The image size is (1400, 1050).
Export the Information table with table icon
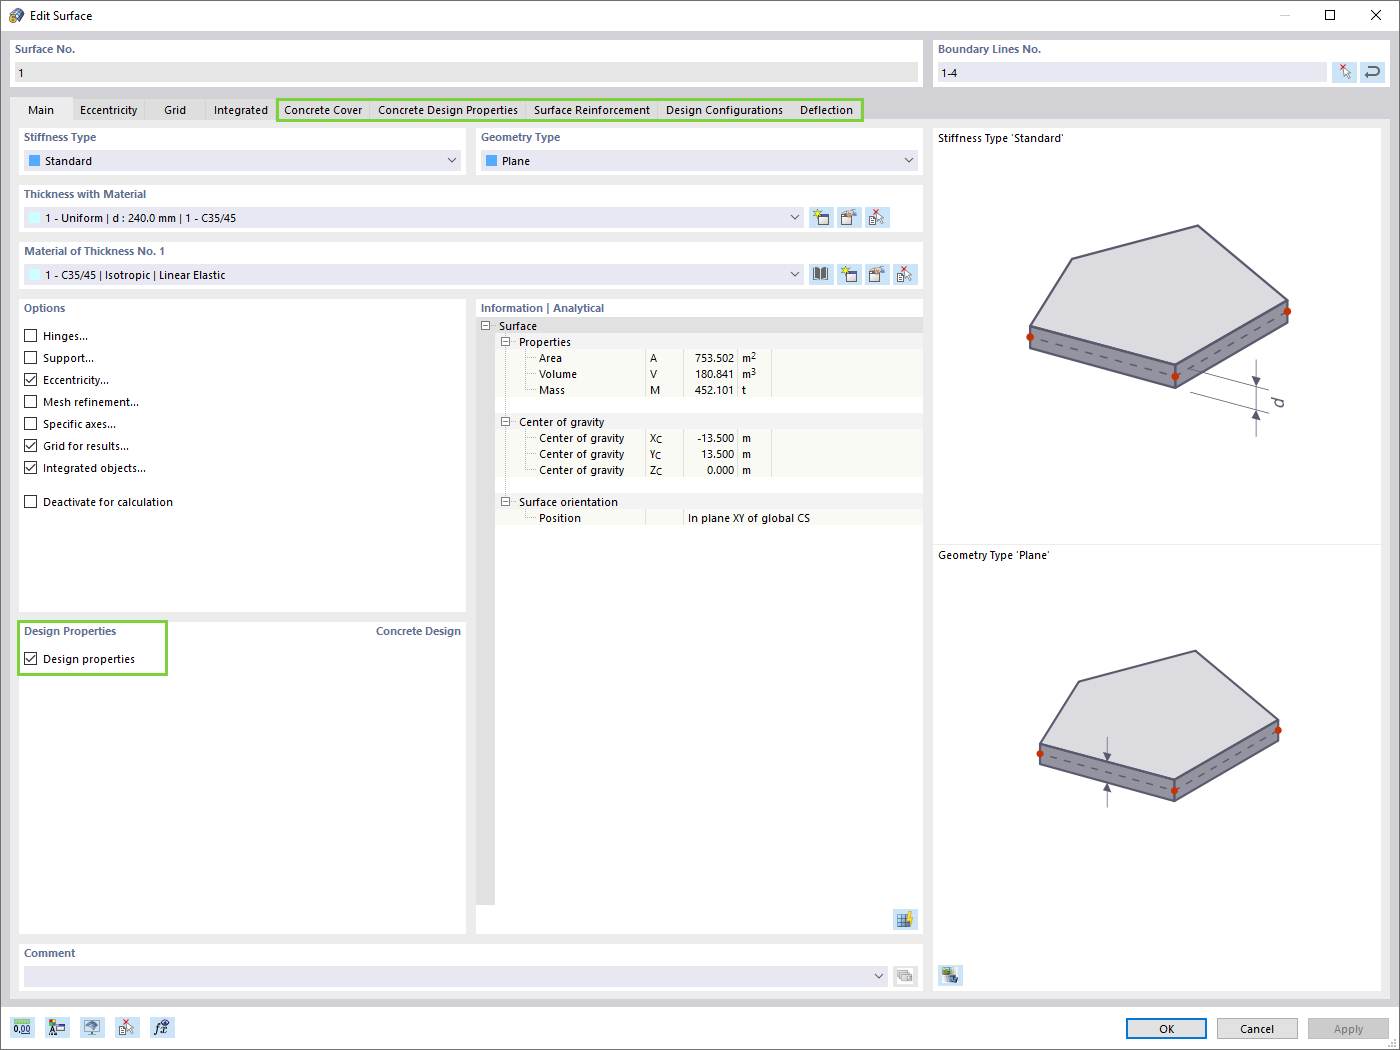coord(904,919)
